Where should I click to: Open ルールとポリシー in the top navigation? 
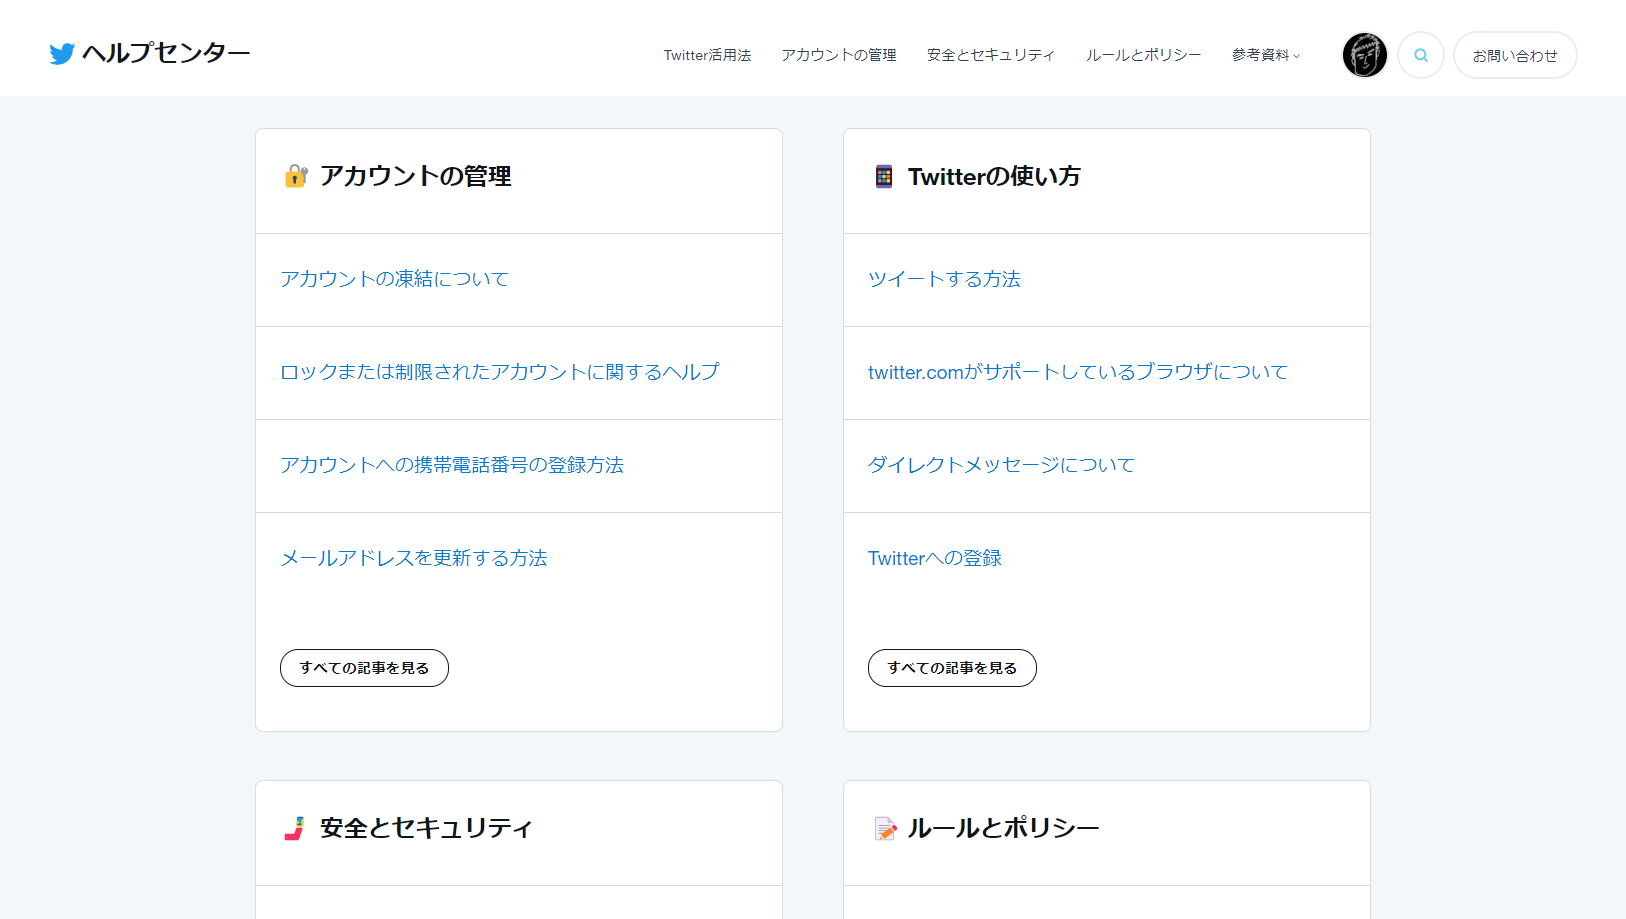pyautogui.click(x=1144, y=55)
